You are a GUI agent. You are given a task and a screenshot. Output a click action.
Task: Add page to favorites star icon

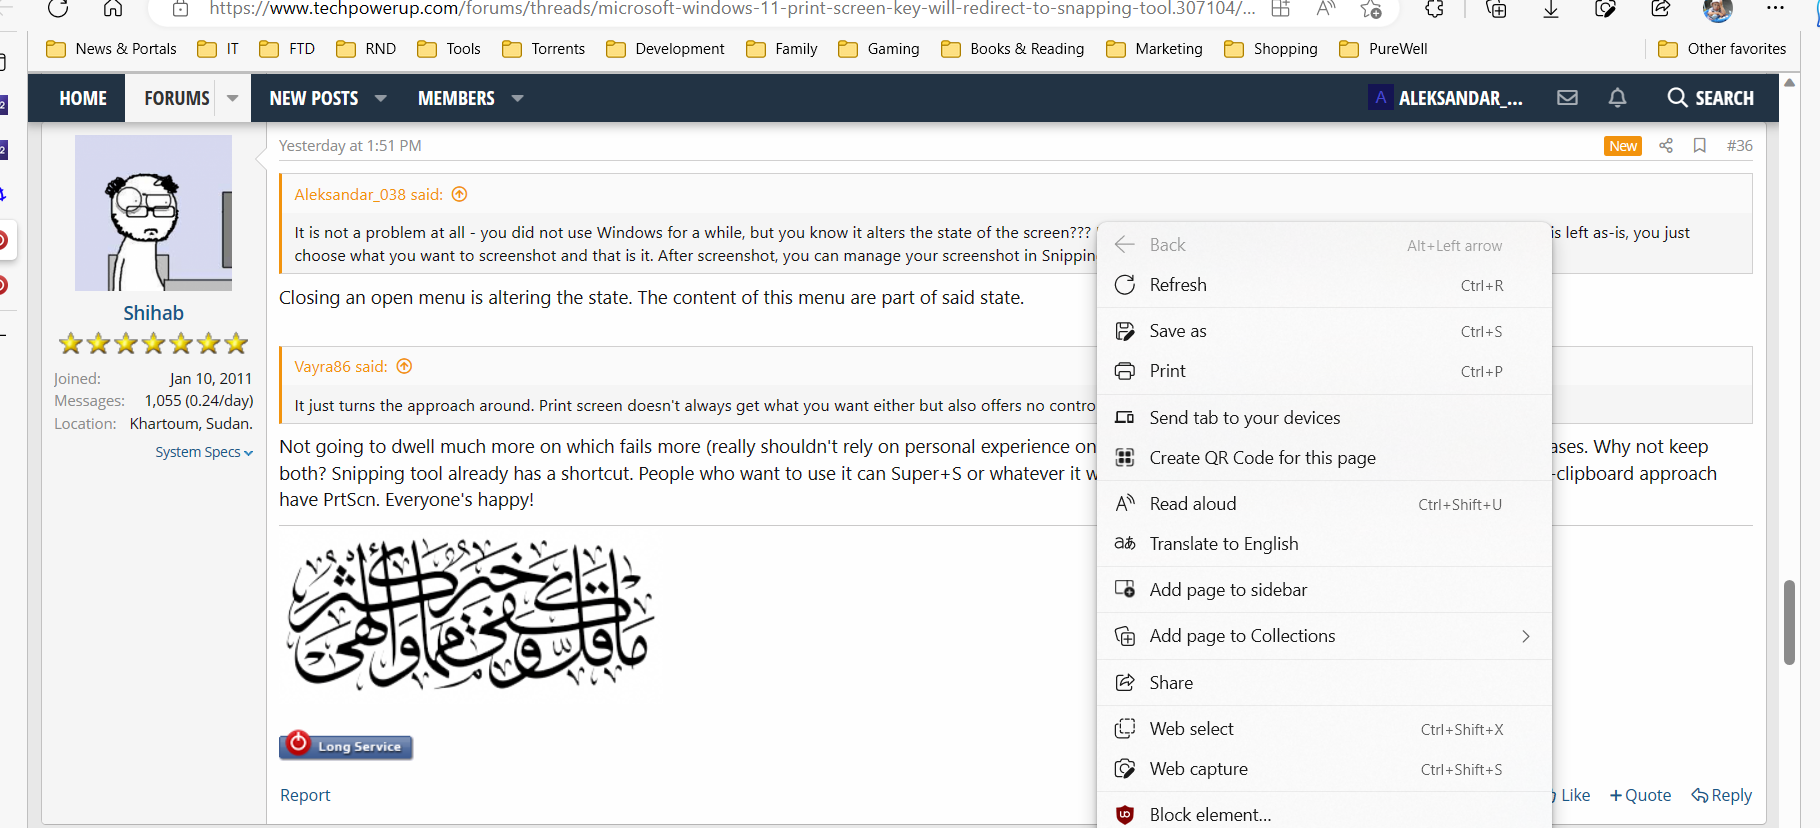click(1371, 9)
